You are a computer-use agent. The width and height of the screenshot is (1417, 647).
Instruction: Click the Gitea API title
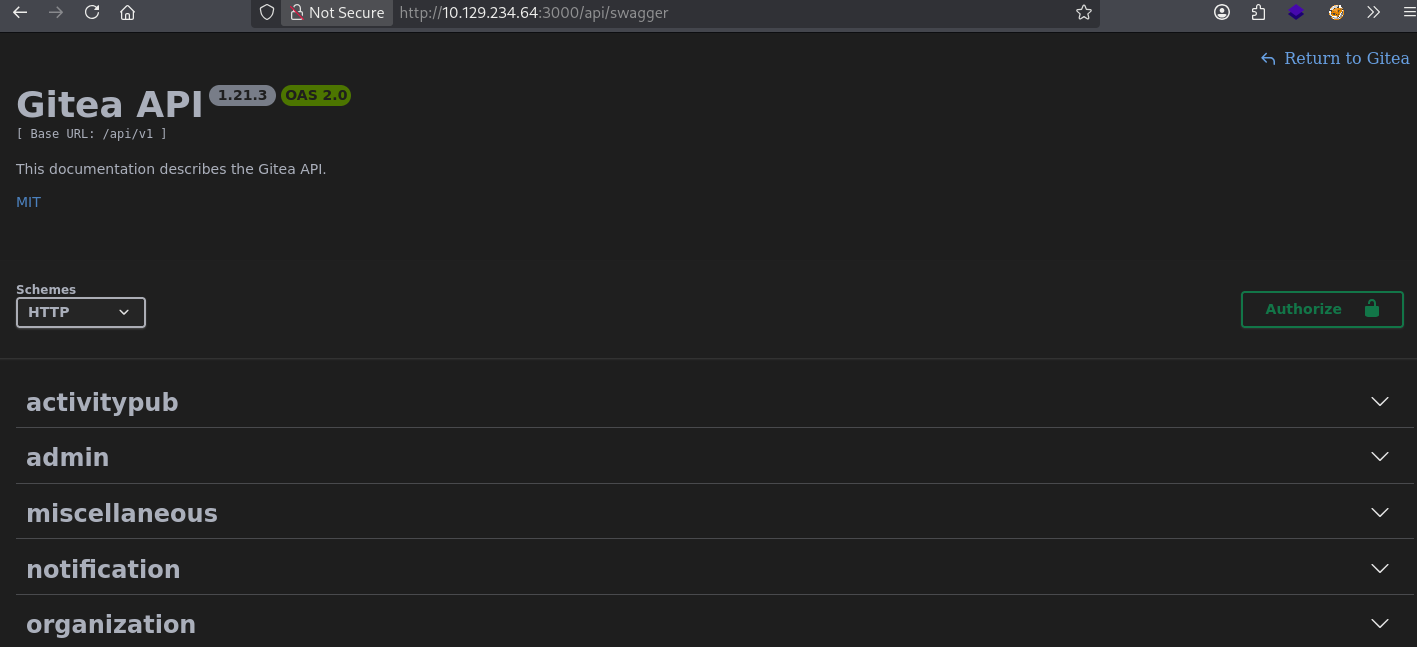(109, 104)
